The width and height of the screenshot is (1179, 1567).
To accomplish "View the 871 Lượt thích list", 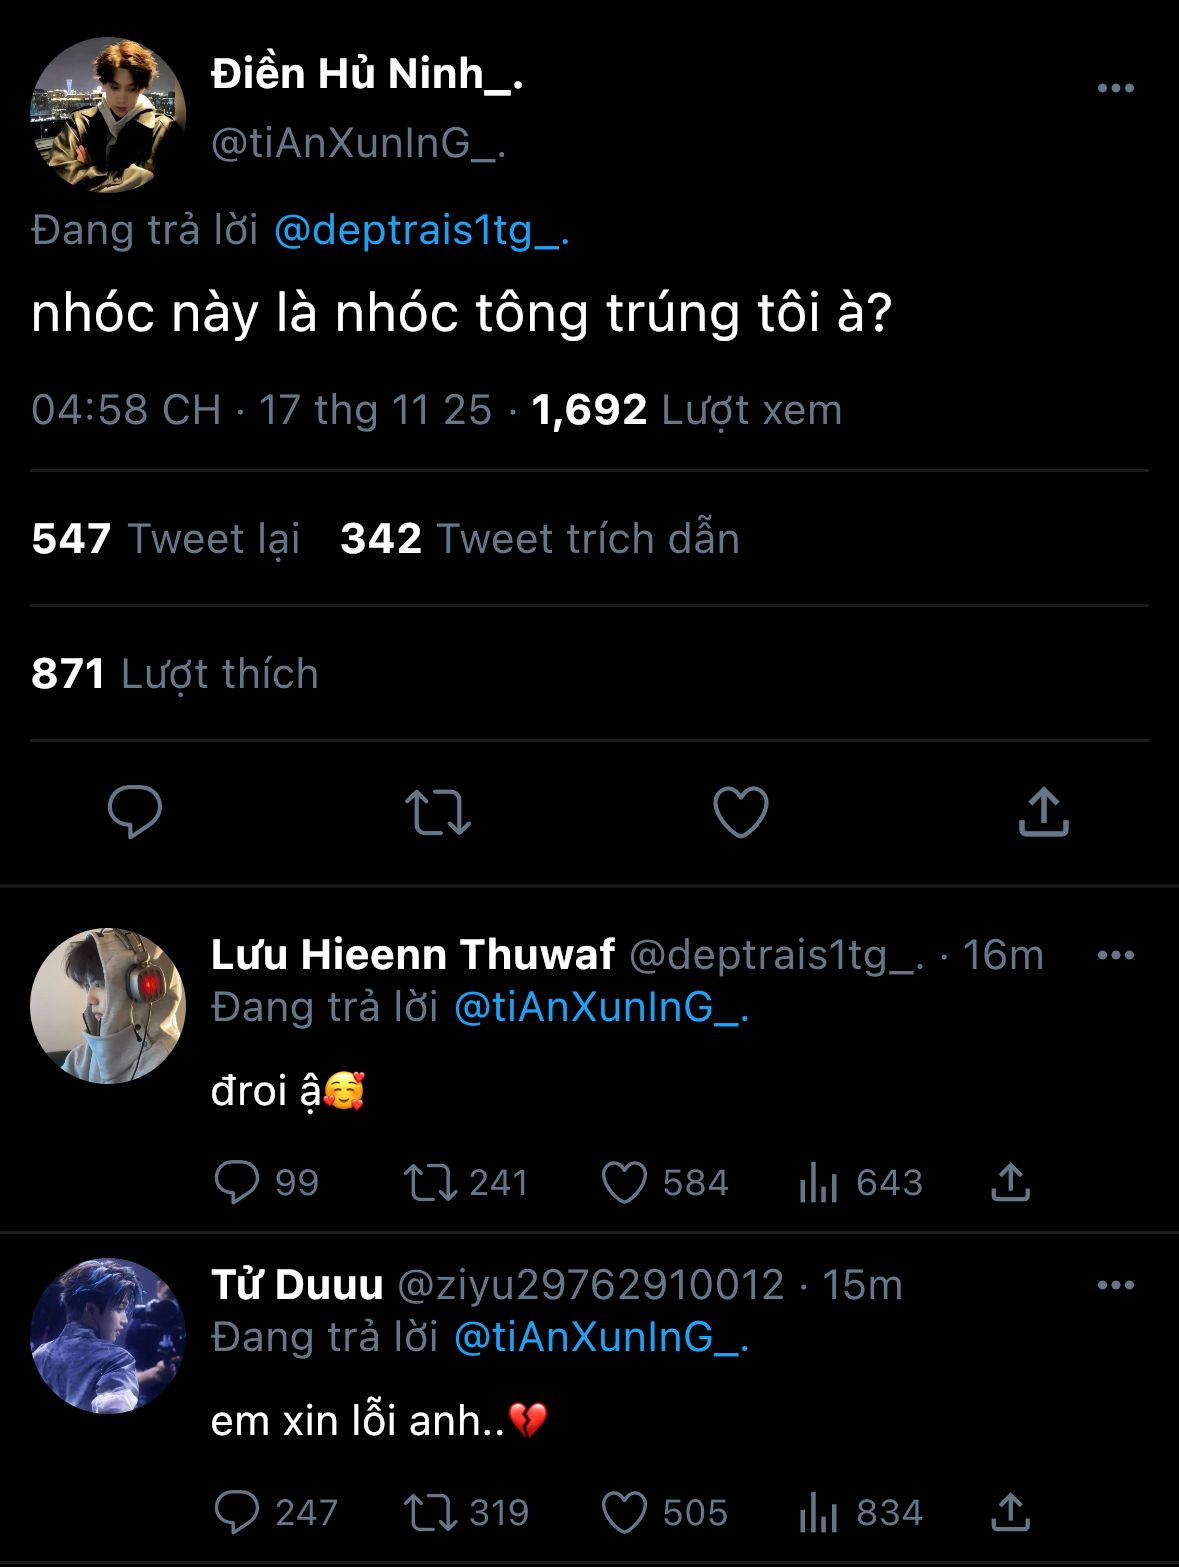I will 175,674.
